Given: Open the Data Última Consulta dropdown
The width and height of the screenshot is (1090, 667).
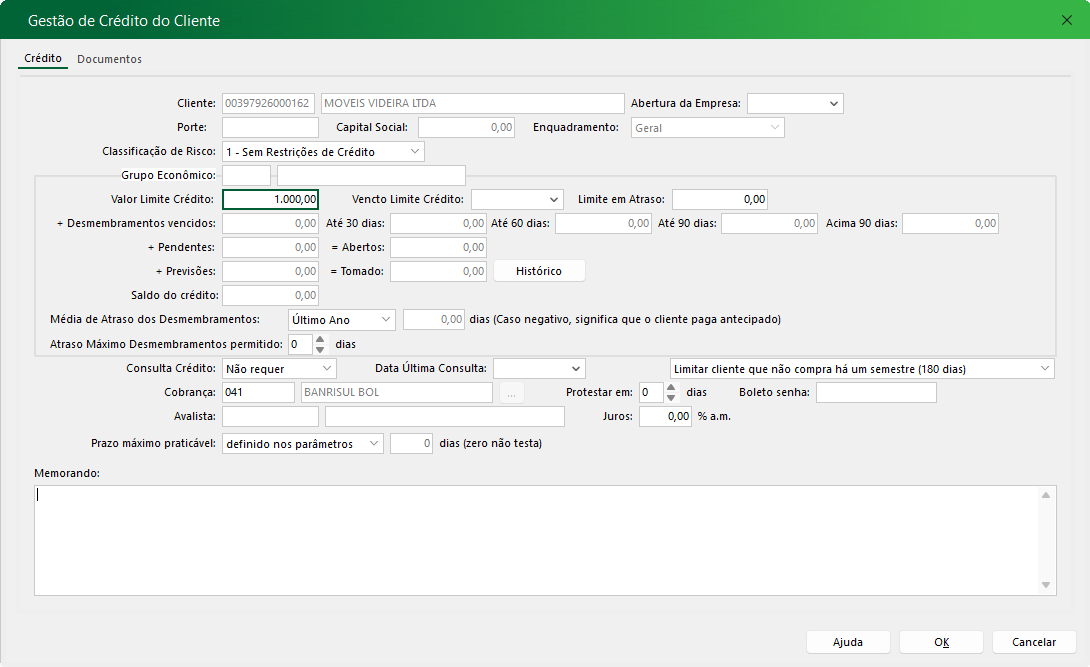Looking at the screenshot, I should (574, 369).
